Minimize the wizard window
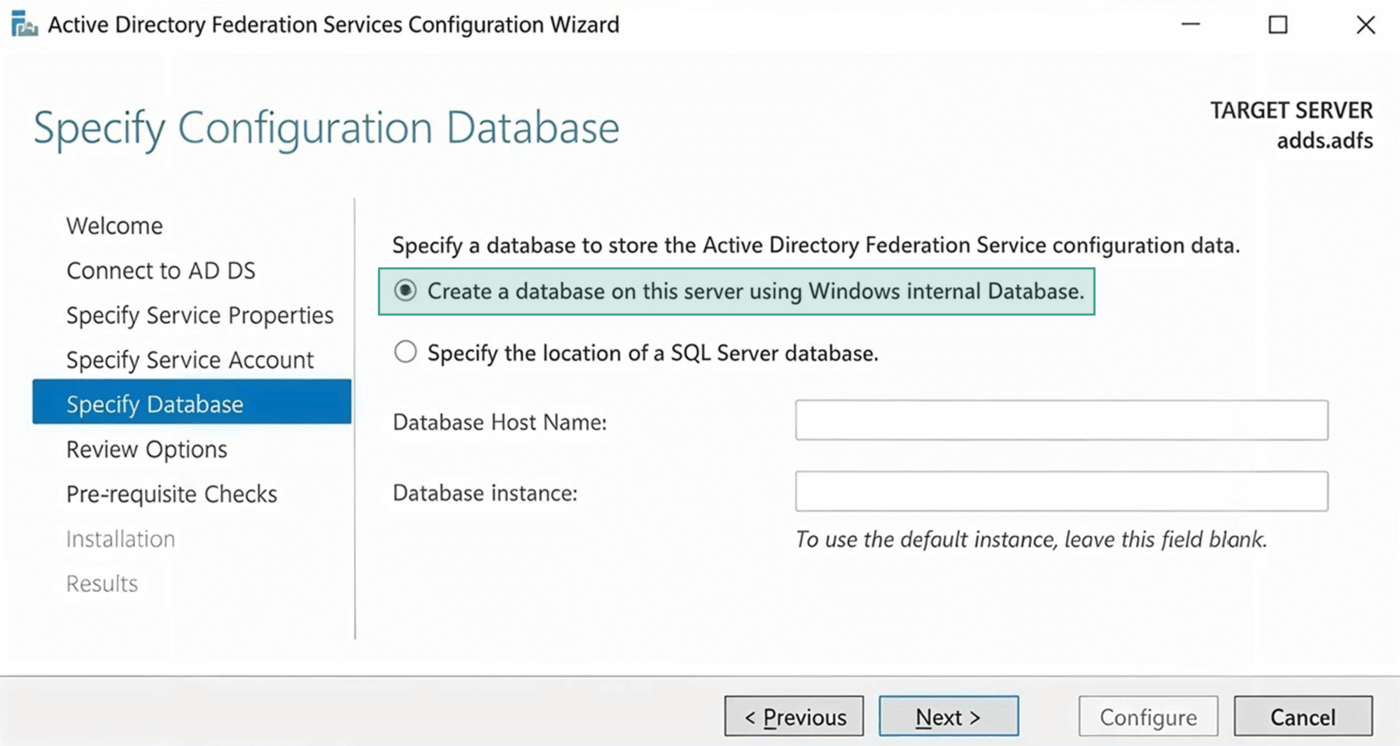Viewport: 1400px width, 746px height. click(x=1190, y=25)
